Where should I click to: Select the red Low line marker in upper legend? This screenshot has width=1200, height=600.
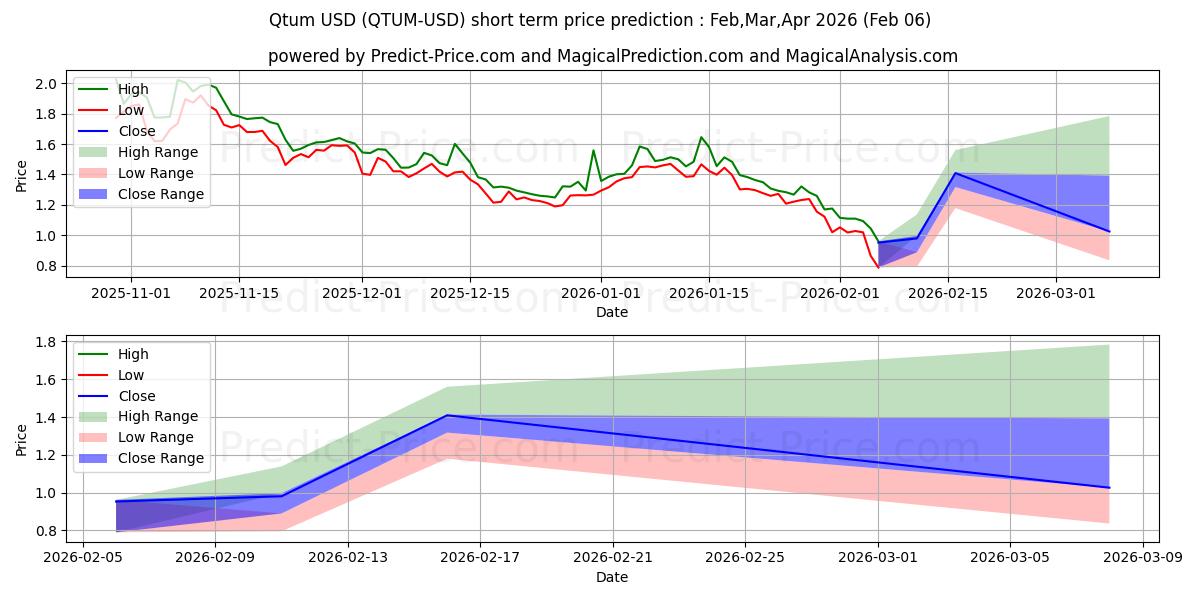coord(92,111)
